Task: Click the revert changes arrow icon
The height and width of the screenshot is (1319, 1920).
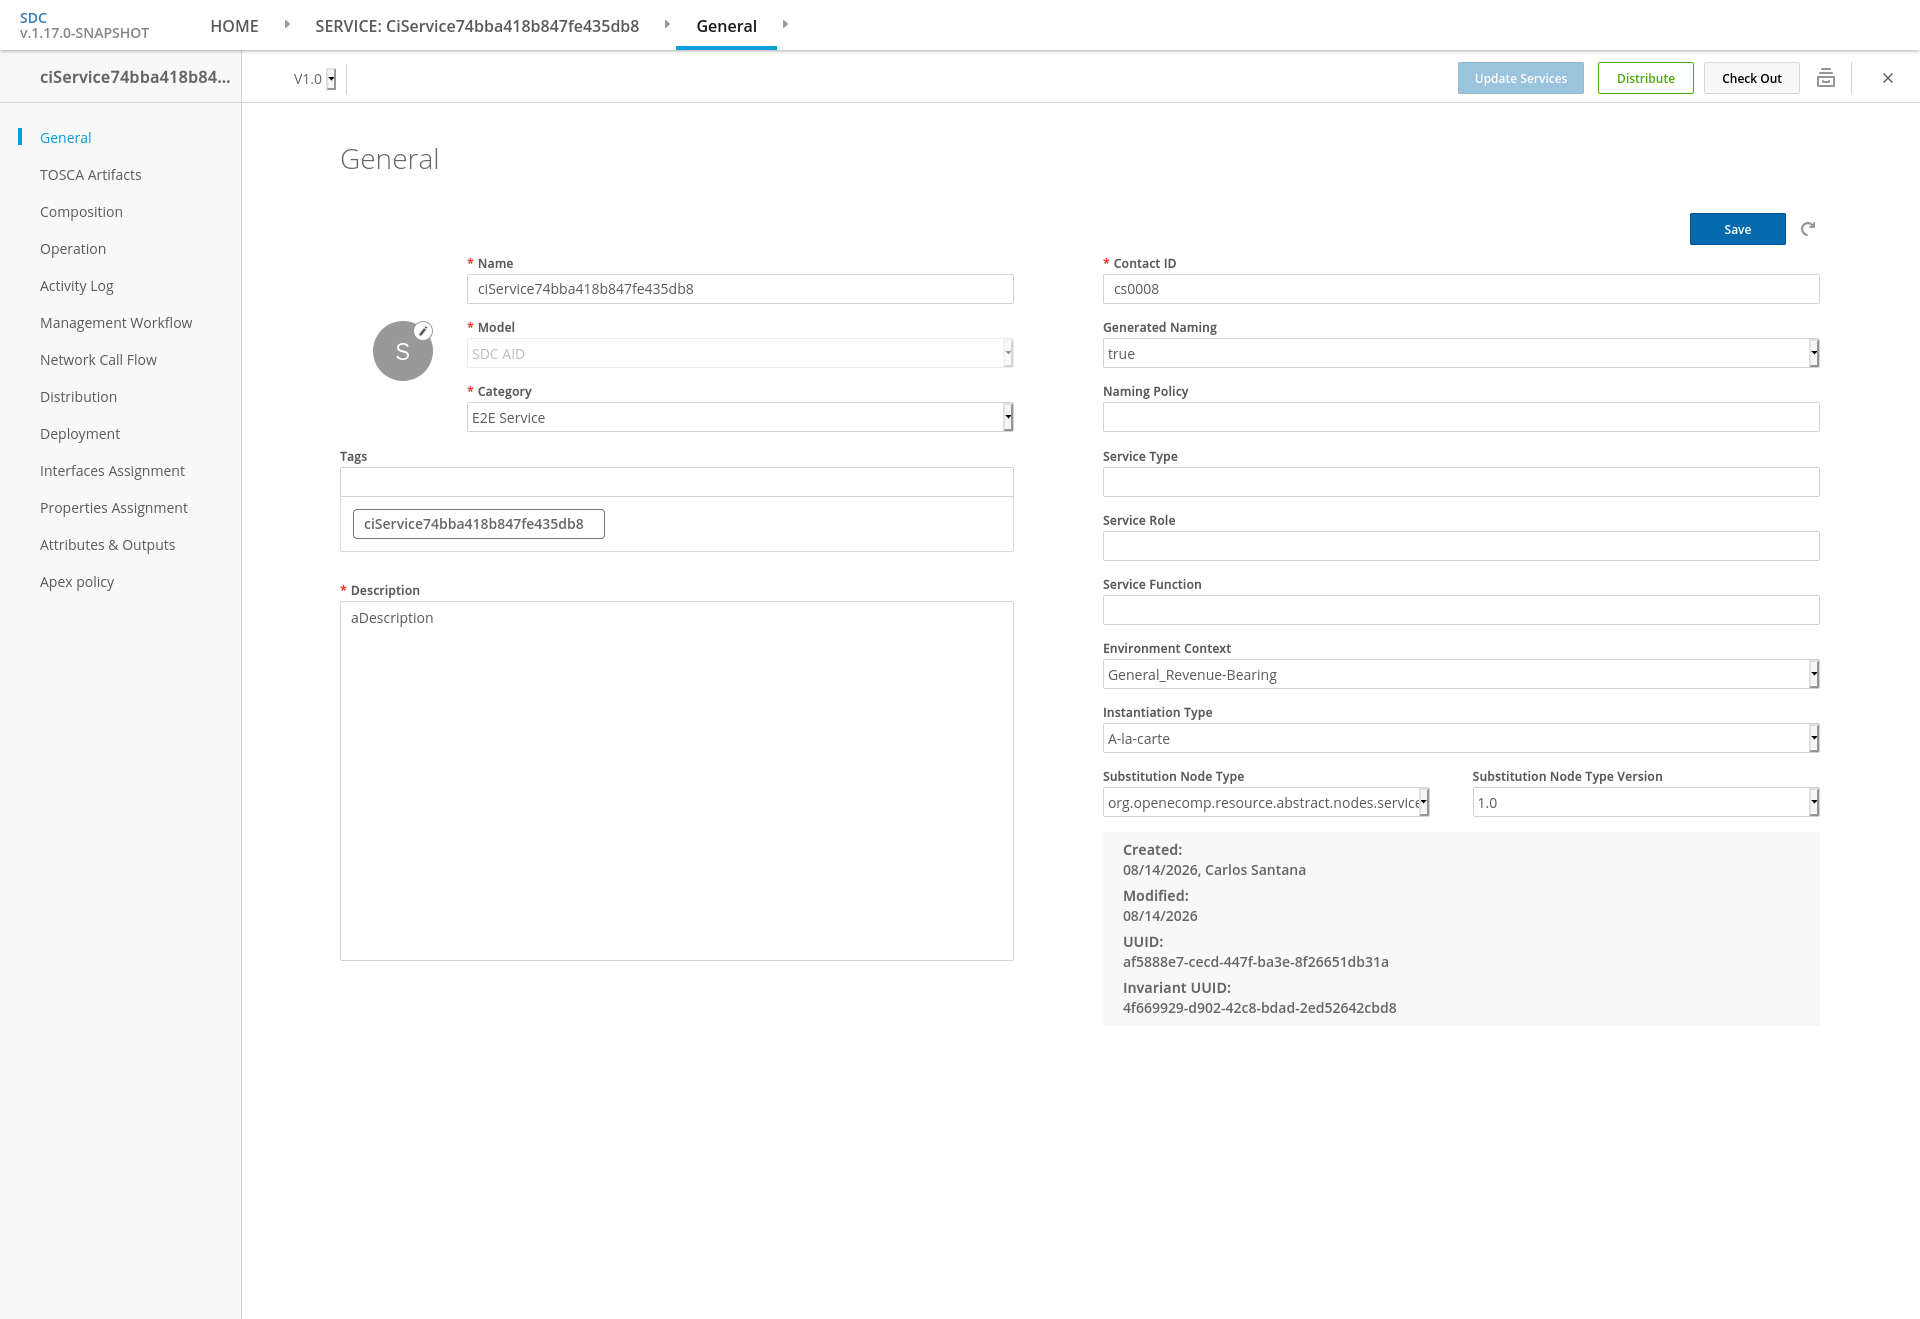Action: 1808,229
